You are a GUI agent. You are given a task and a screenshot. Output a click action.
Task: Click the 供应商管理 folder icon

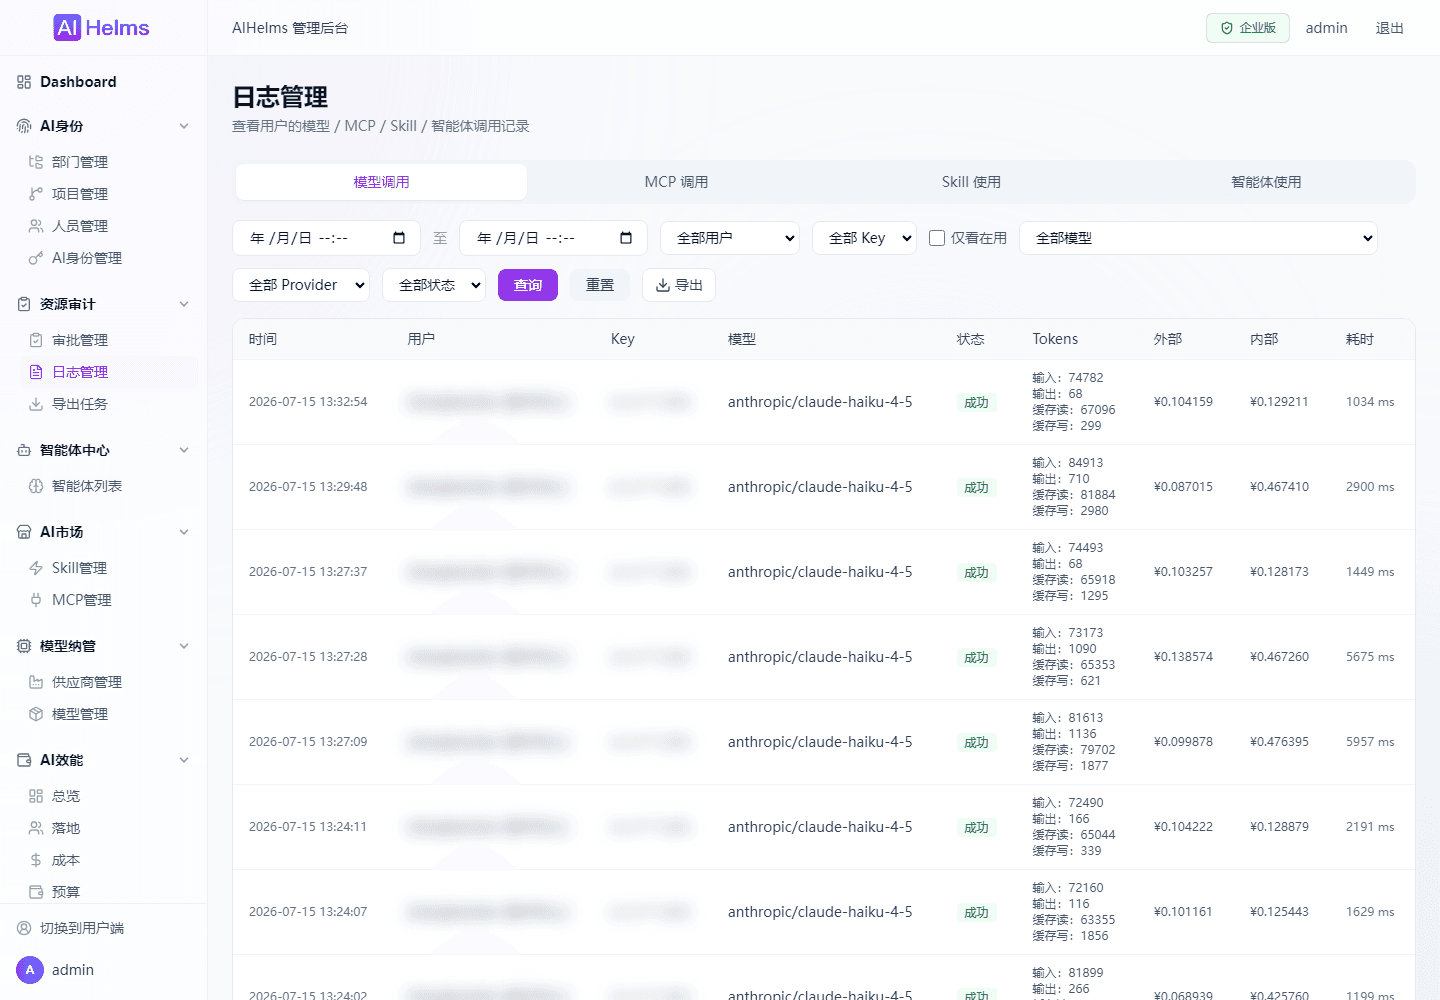click(x=36, y=682)
